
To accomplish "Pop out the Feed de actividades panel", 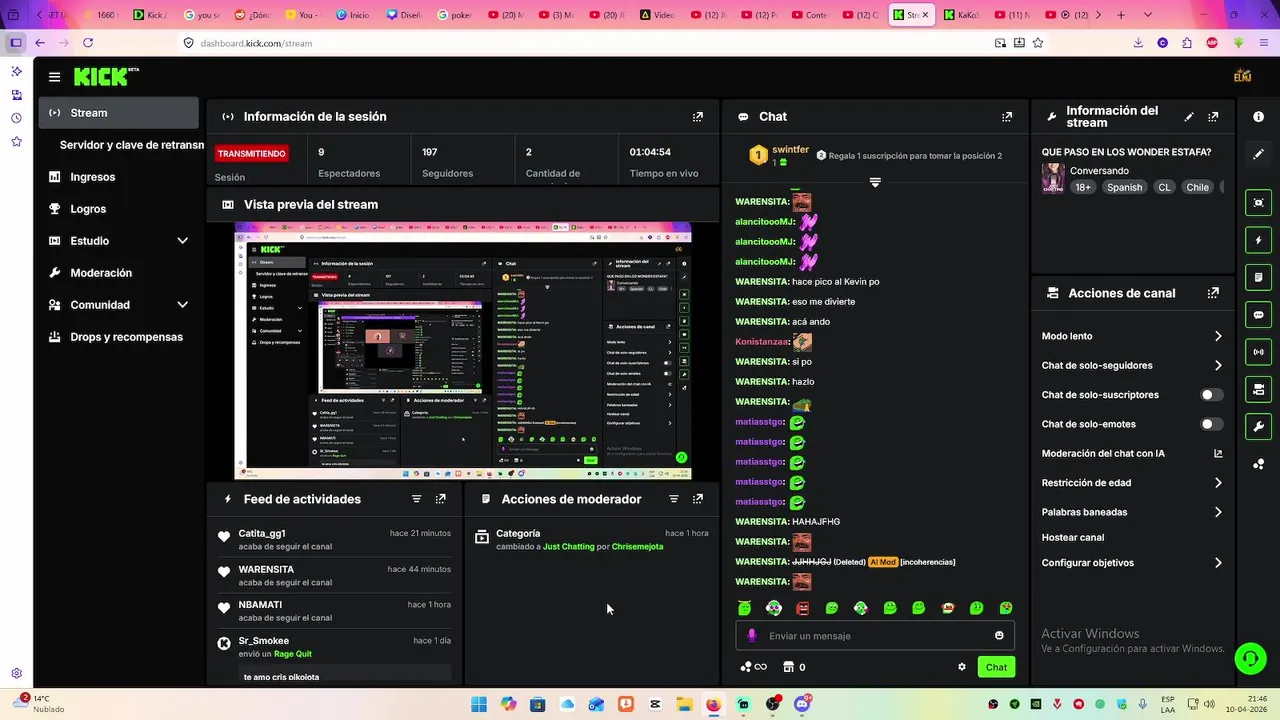I will coord(441,499).
